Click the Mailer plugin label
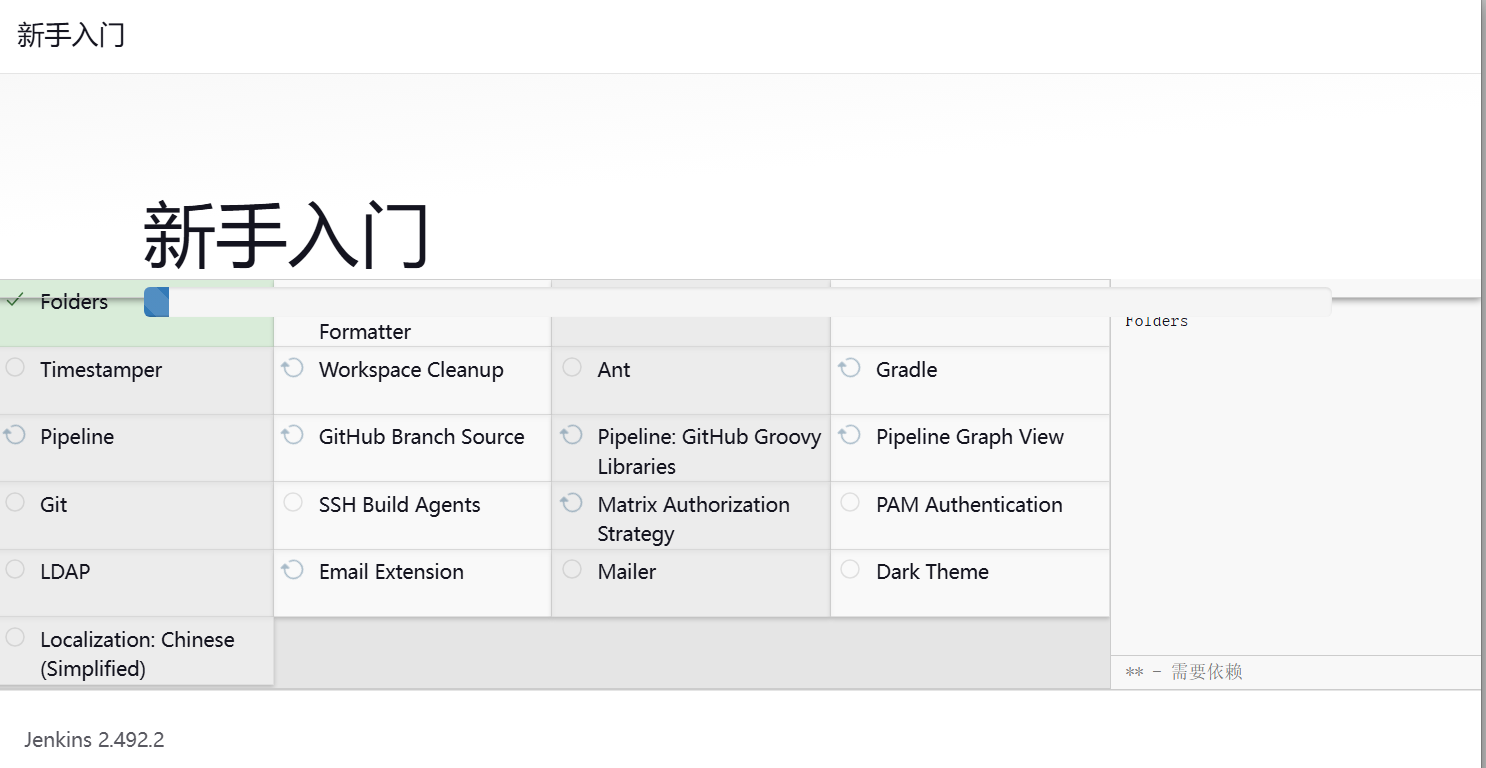This screenshot has width=1486, height=768. 627,572
